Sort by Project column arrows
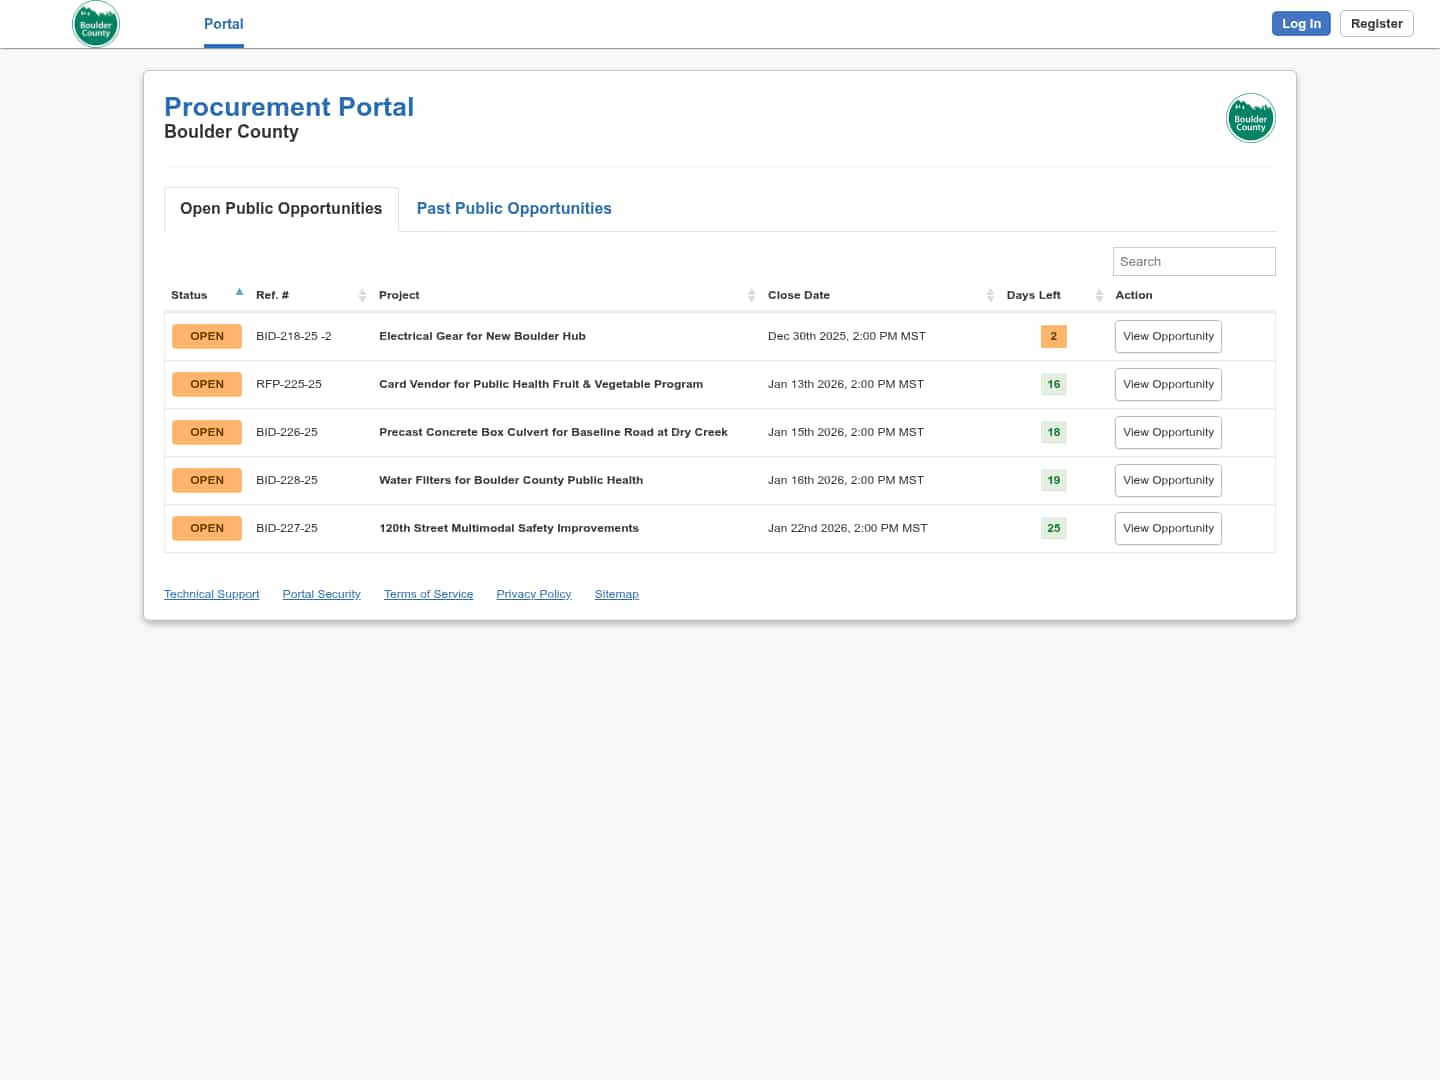Screen dimensions: 1440x1080 coord(751,295)
